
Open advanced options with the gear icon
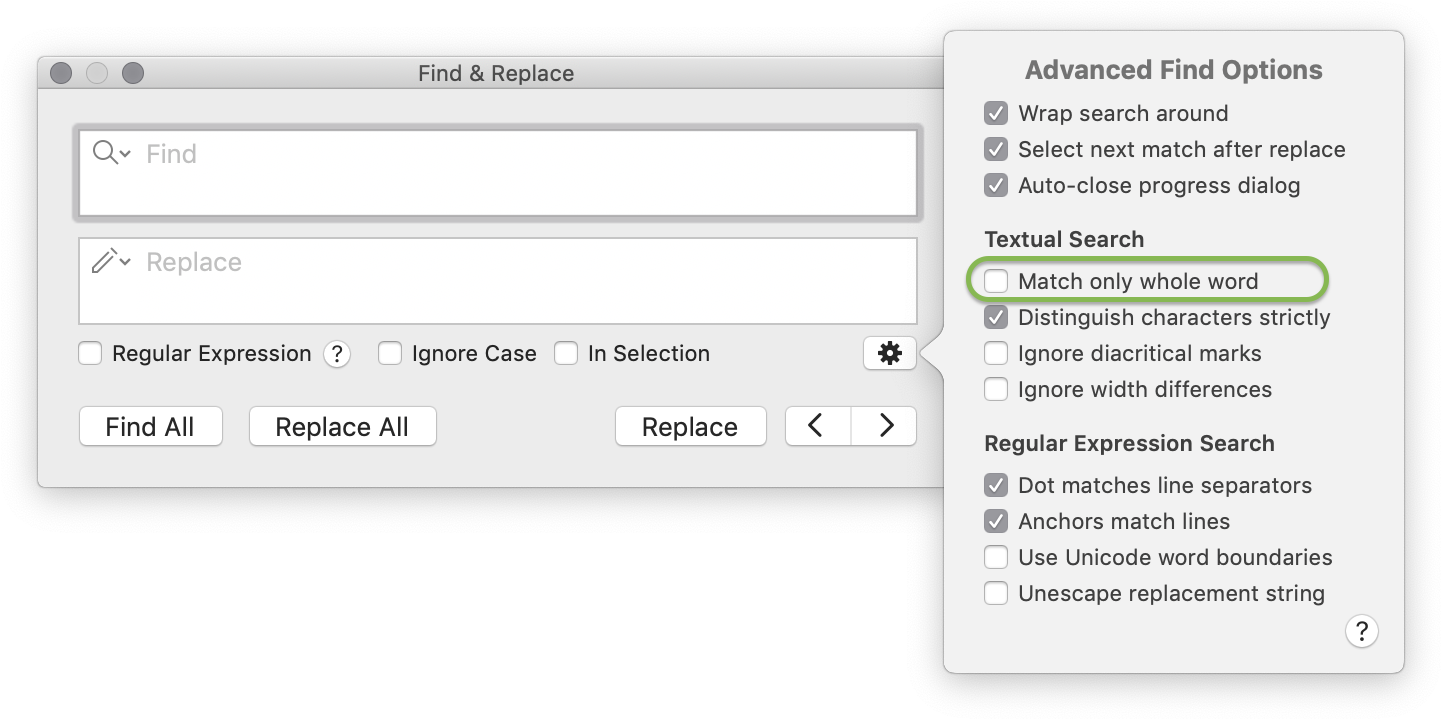click(x=888, y=353)
